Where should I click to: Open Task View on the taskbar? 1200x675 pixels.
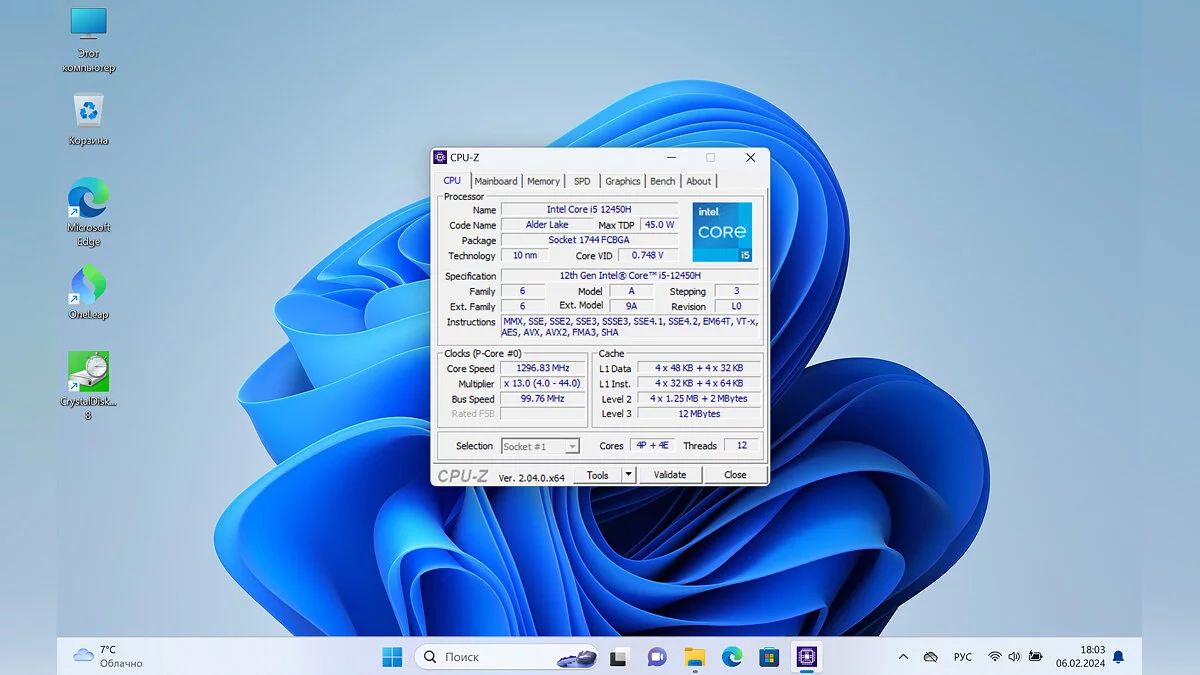tap(619, 657)
